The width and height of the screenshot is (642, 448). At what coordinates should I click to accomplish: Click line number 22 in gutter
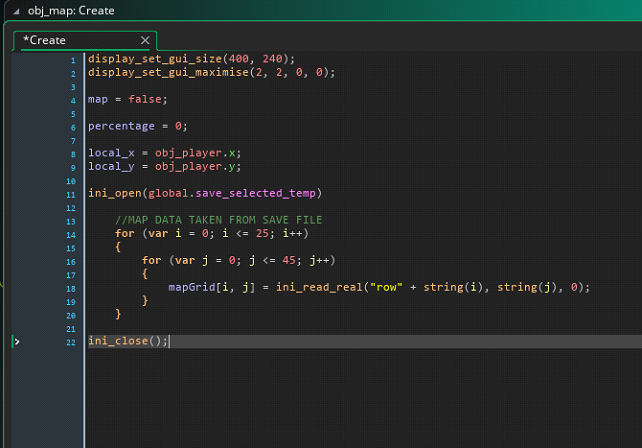click(71, 342)
